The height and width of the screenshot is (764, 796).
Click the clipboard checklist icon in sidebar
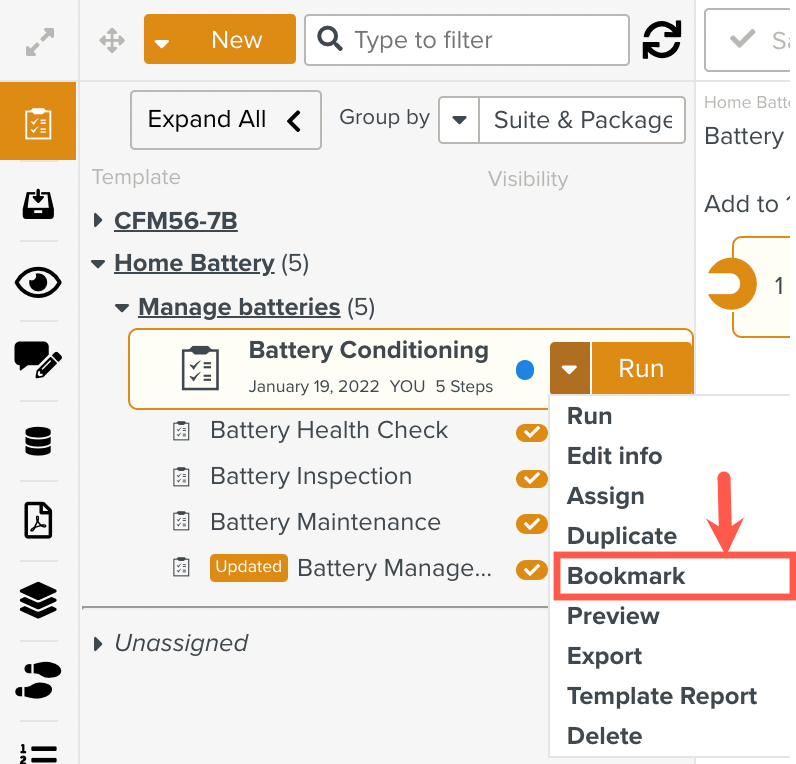(x=38, y=122)
